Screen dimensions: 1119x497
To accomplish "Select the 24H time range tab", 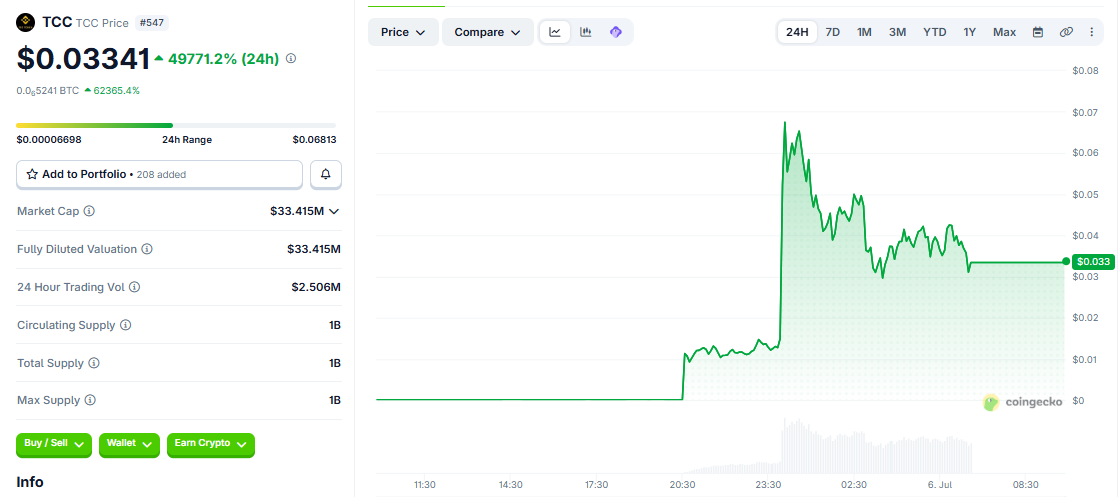I will click(797, 32).
